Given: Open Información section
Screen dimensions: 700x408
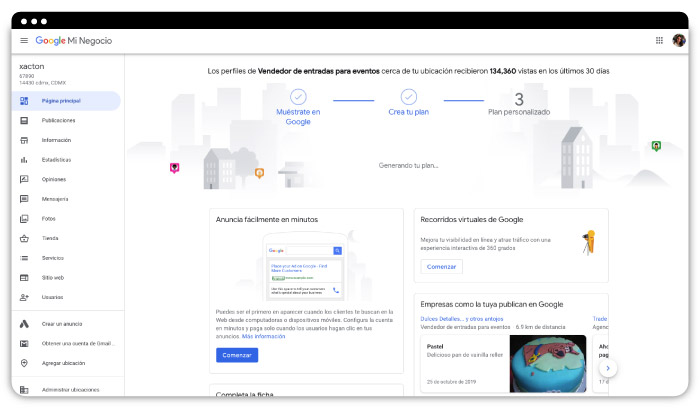Looking at the screenshot, I should click(x=56, y=140).
